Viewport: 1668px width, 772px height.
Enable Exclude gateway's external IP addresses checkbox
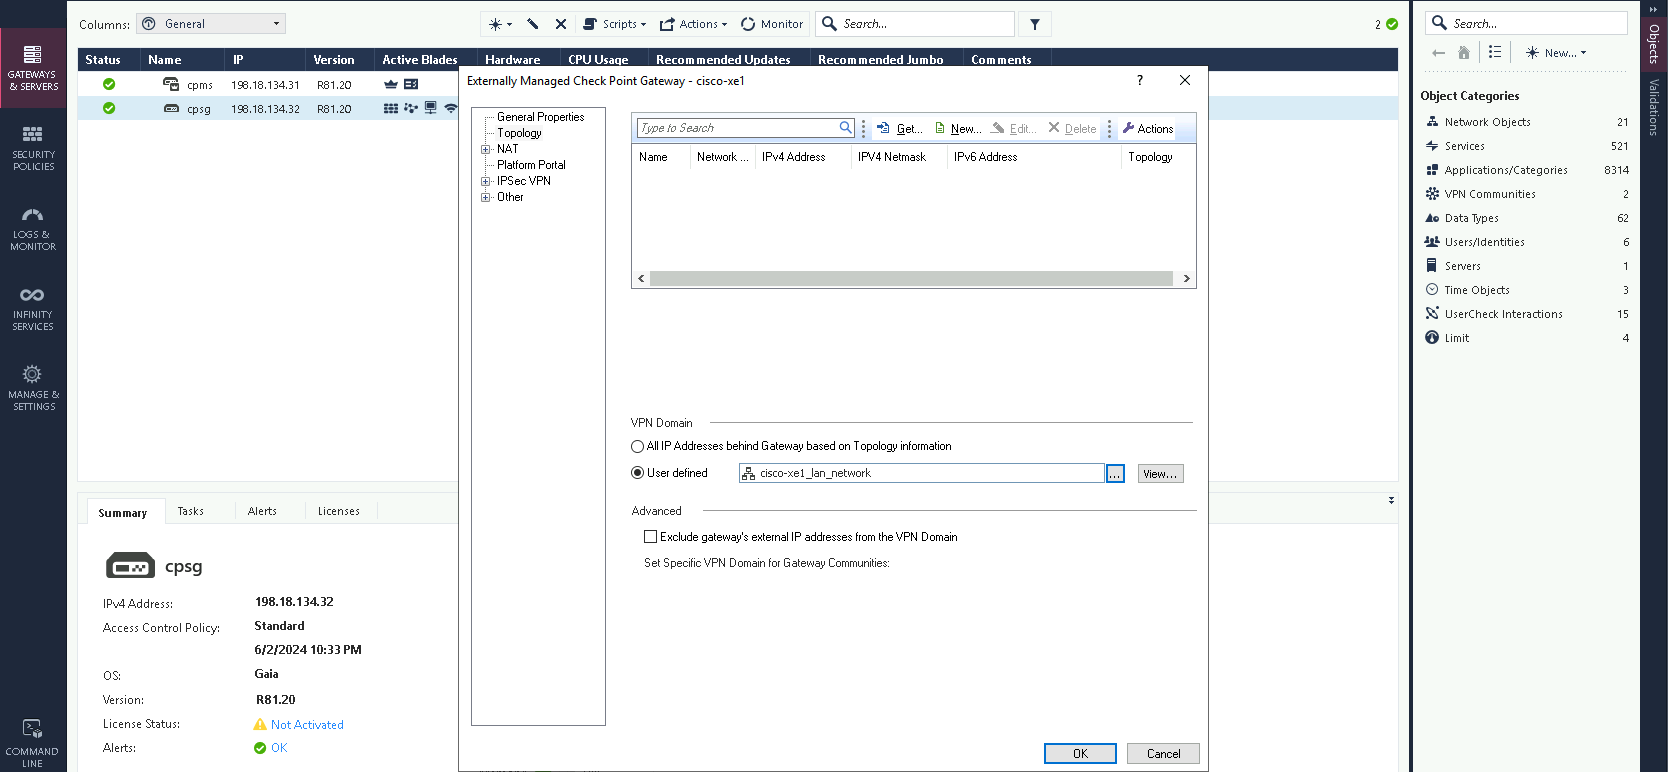tap(651, 537)
